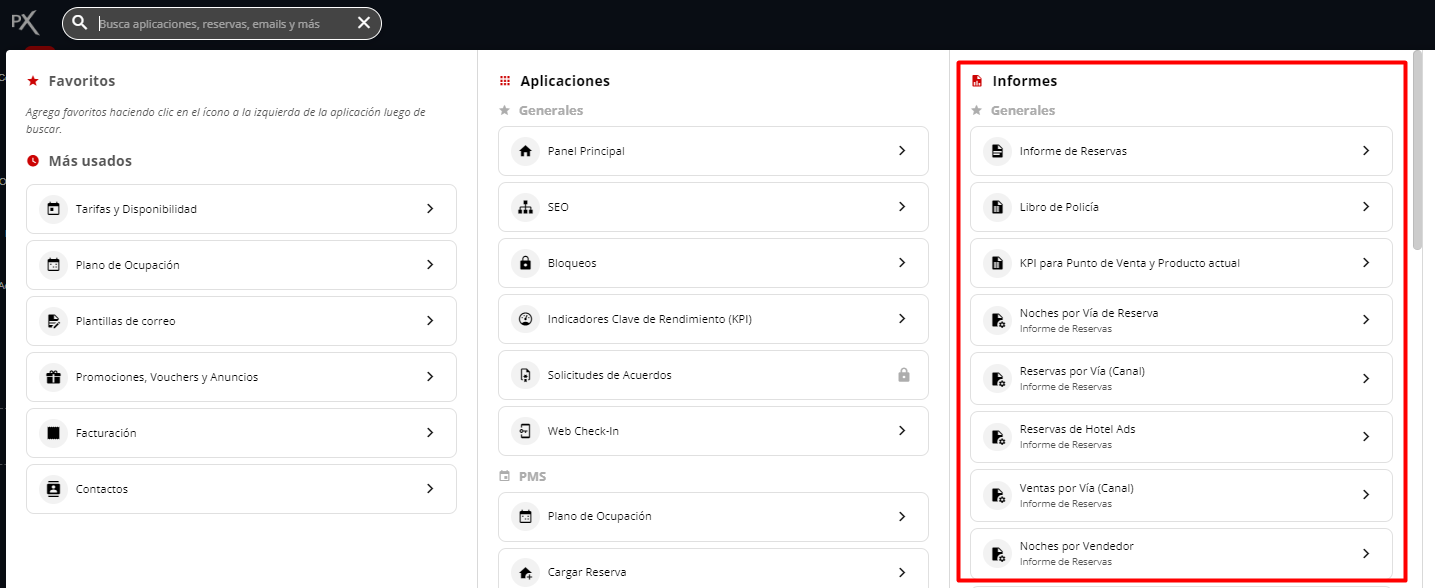Click the star beside Favoritos
This screenshot has width=1435, height=588.
pyautogui.click(x=31, y=81)
